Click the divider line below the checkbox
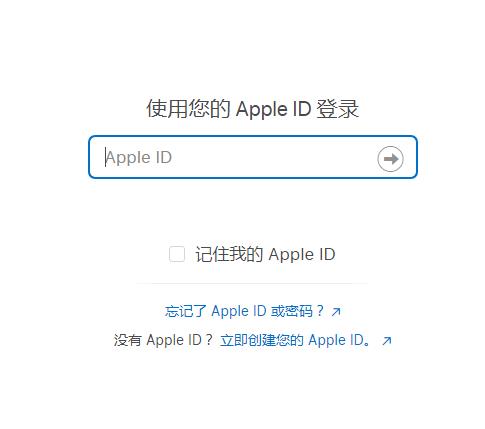 coord(252,283)
